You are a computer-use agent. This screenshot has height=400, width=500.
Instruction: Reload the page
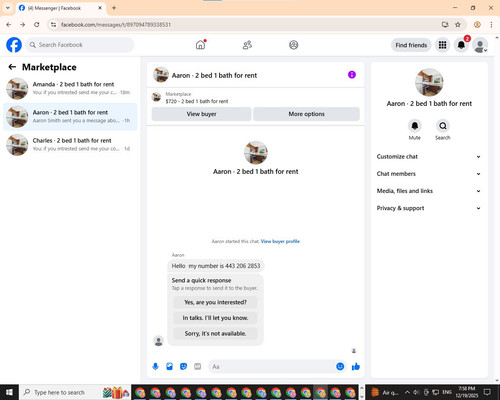coord(37,25)
